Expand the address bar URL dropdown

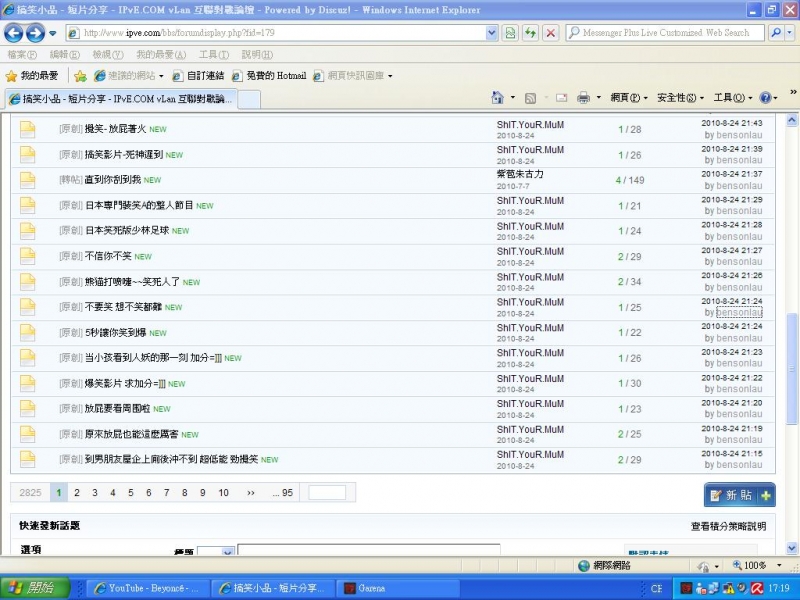[491, 33]
